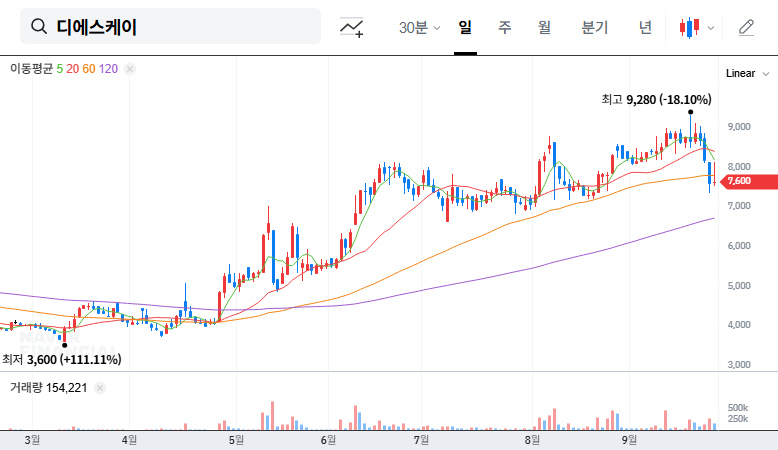
Task: Expand the 30분 interval dropdown
Action: [419, 27]
